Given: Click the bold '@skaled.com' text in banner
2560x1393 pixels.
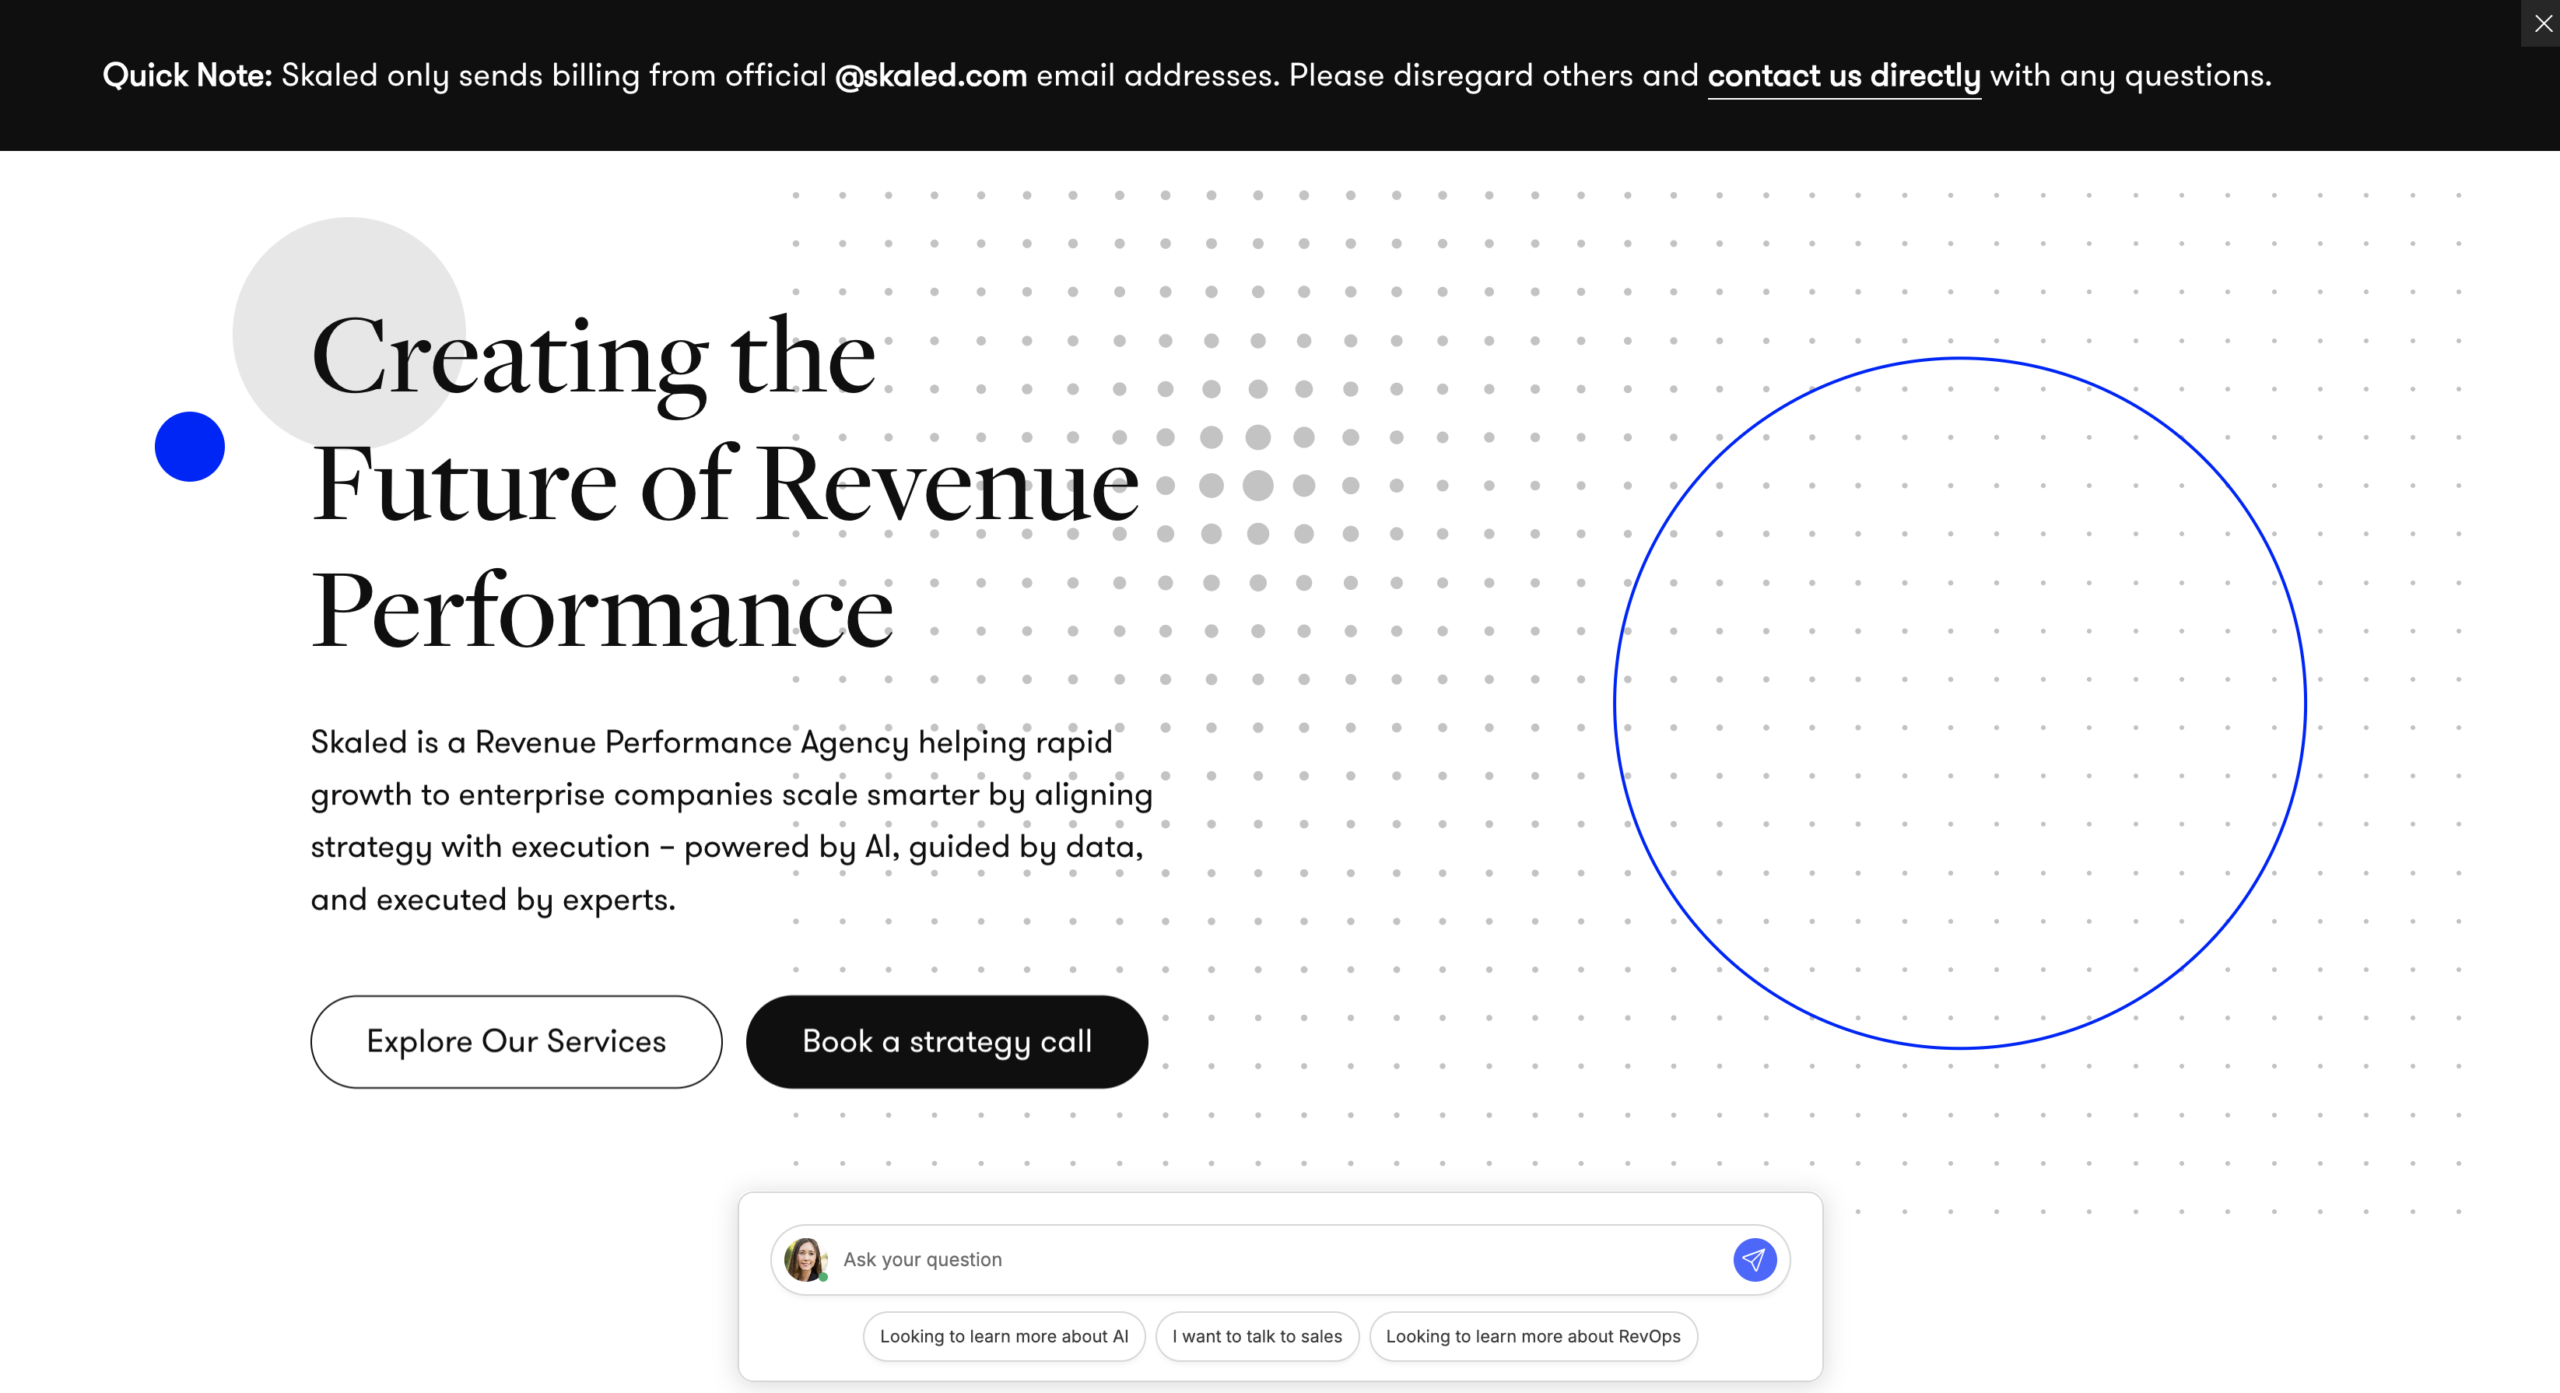Looking at the screenshot, I should coord(930,76).
